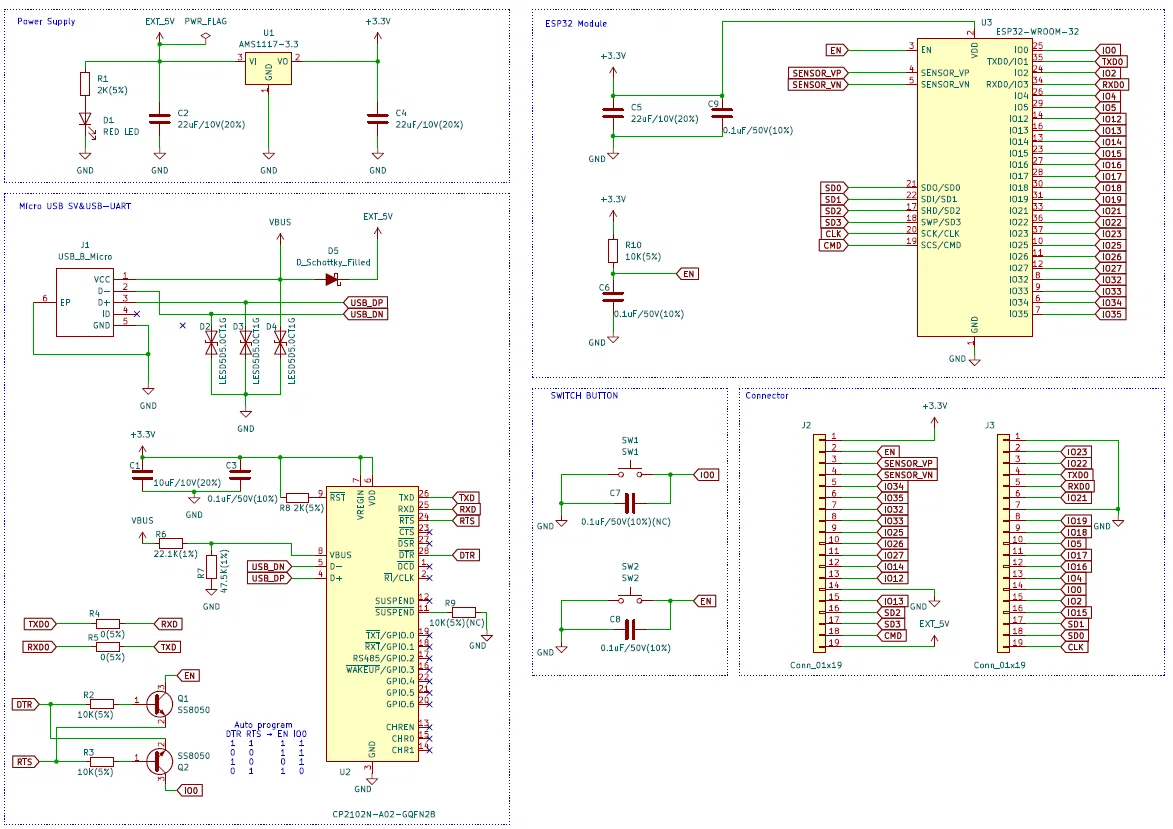Select the U2 CP2102N chip body
1173x829 pixels.
pos(372,622)
